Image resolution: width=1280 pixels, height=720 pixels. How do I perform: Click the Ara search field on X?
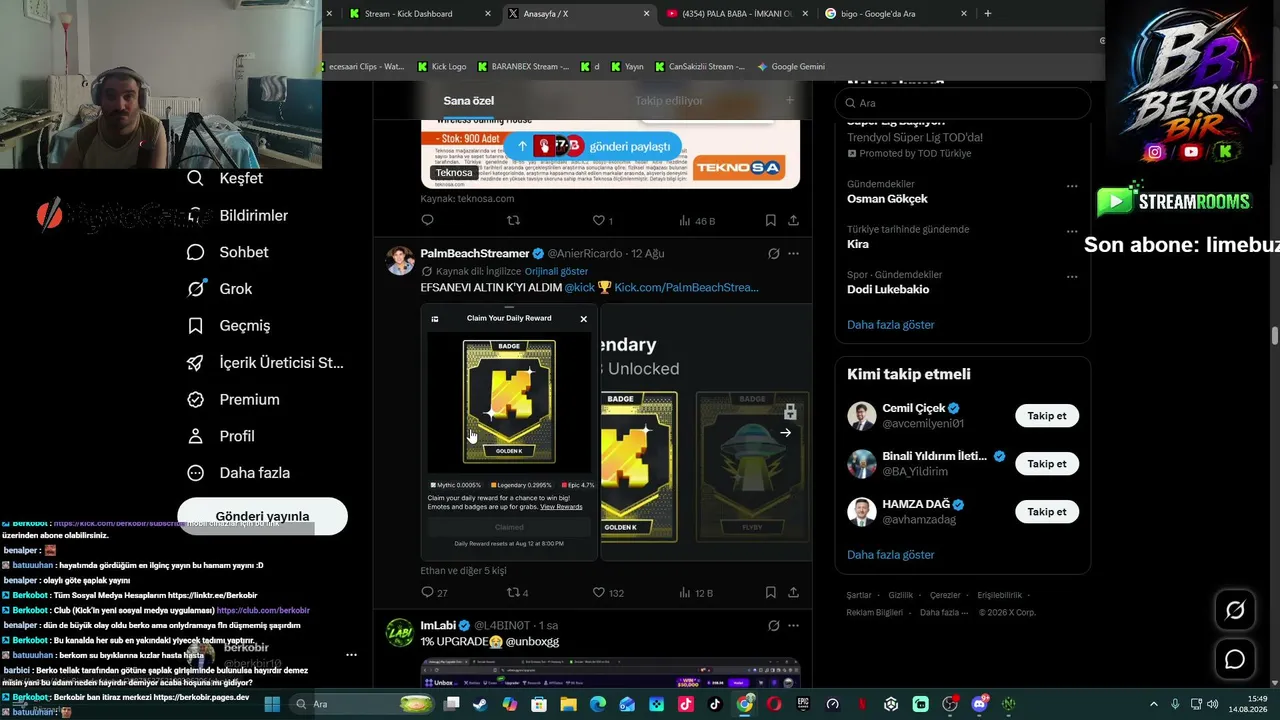962,103
